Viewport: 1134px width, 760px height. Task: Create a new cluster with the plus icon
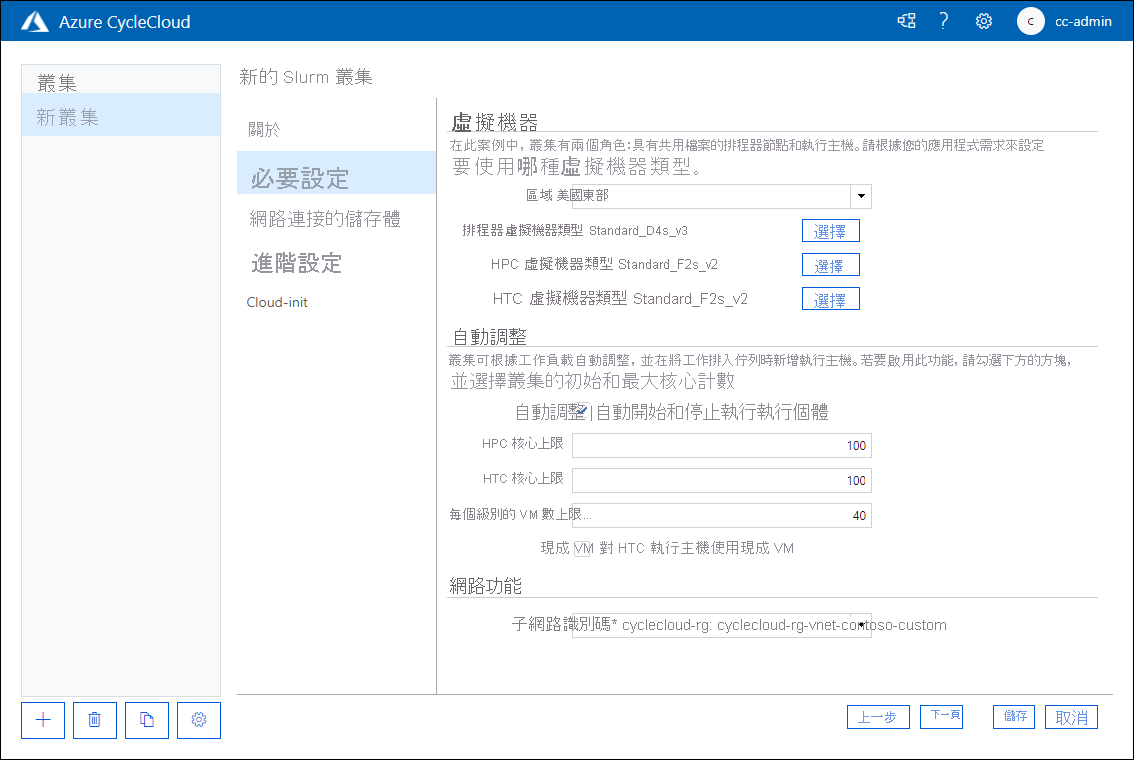click(42, 720)
